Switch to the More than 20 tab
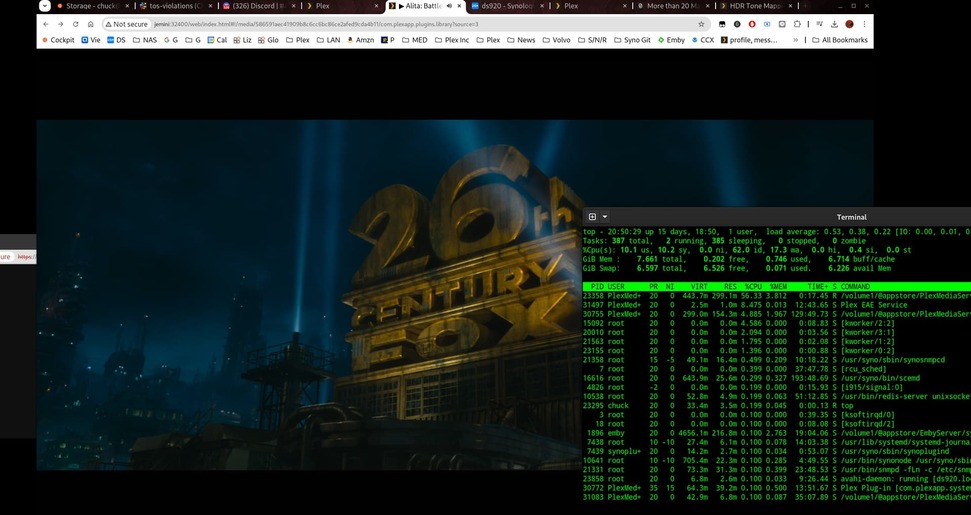The image size is (971, 515). tap(673, 6)
